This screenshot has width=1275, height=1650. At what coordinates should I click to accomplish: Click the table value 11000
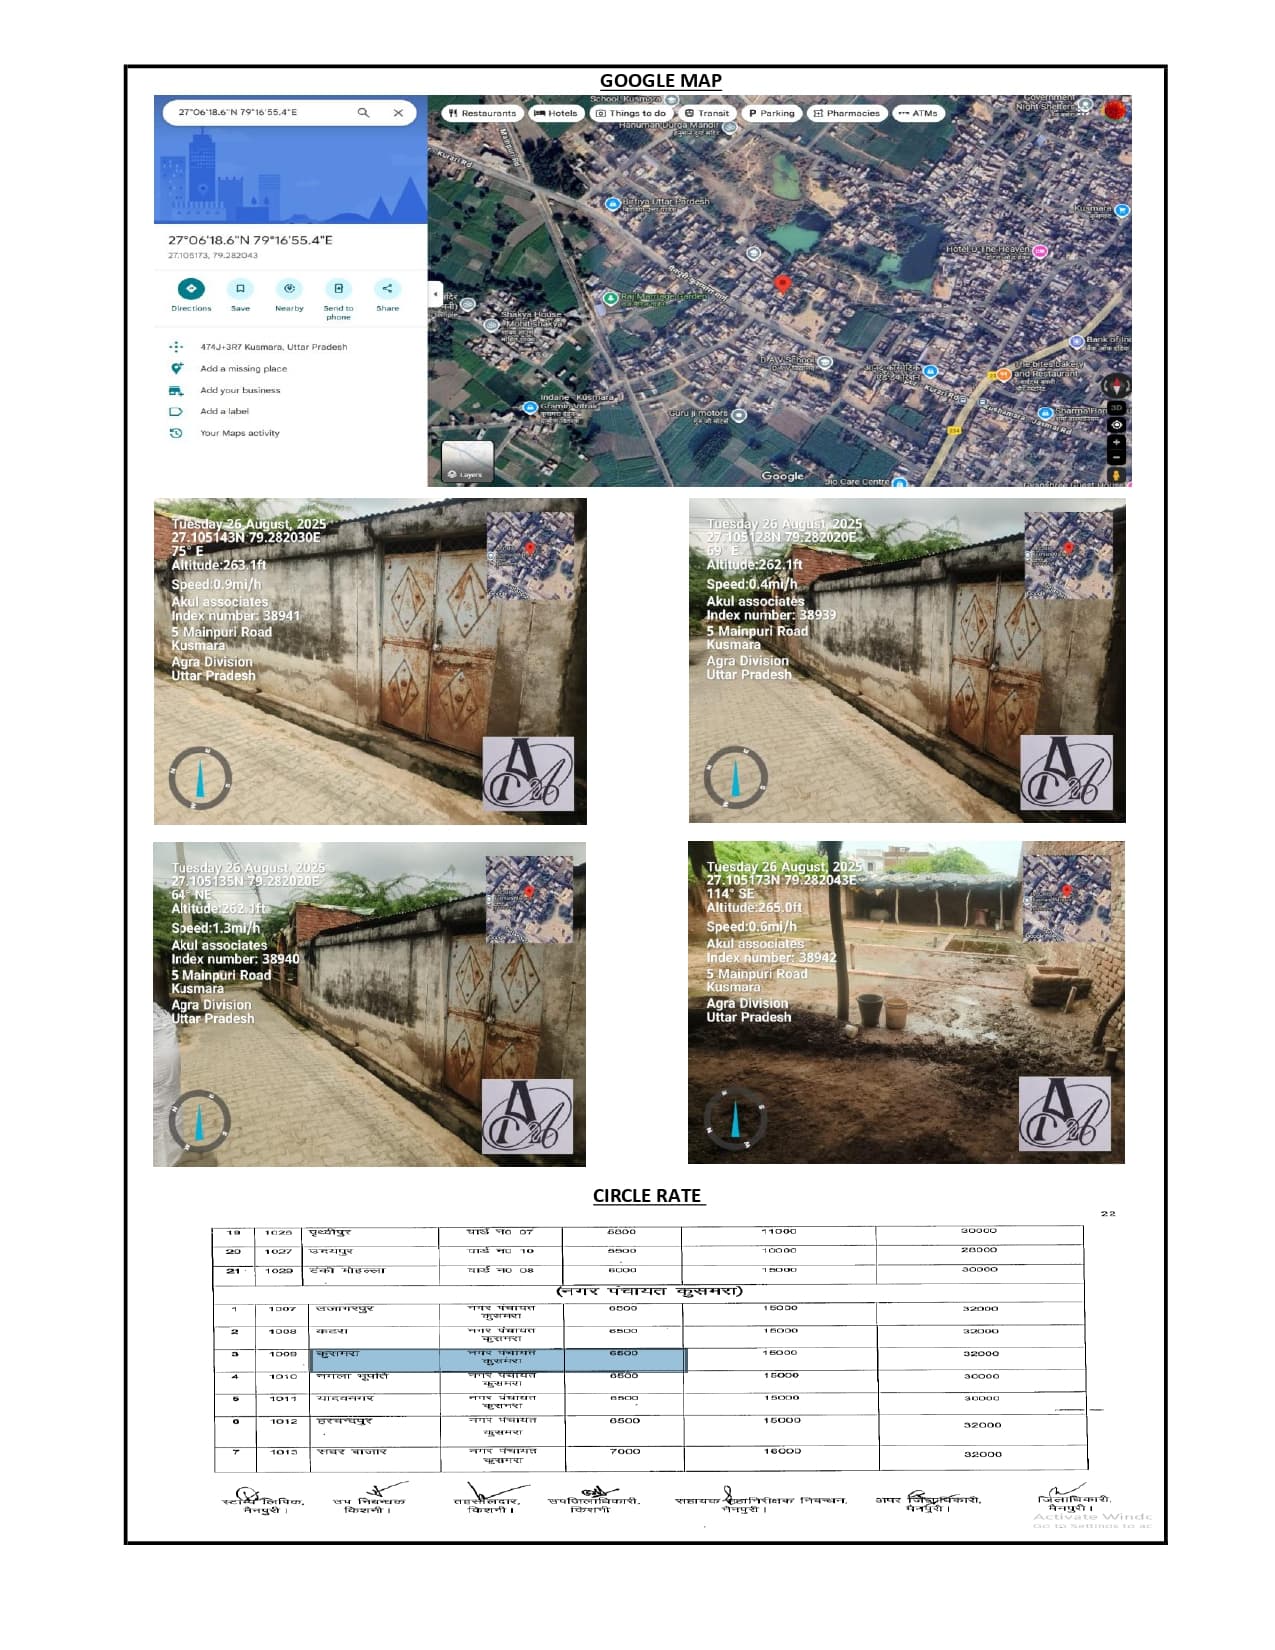[779, 1232]
